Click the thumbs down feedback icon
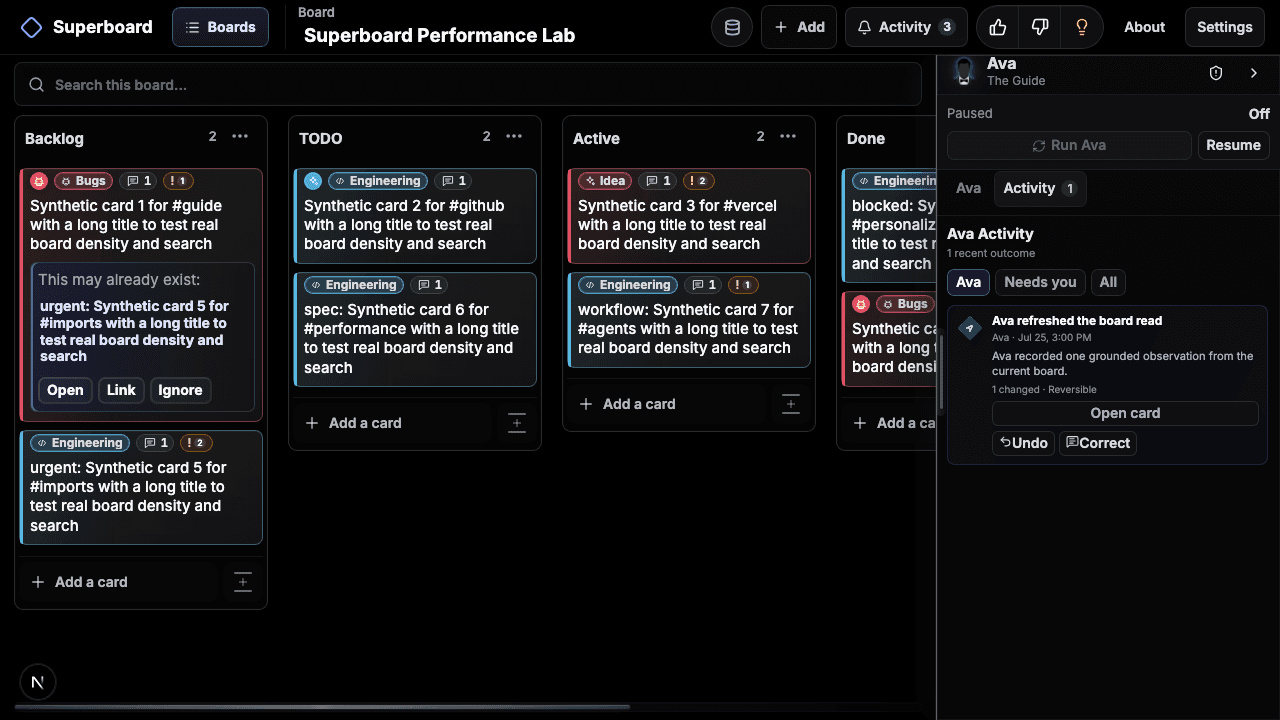 point(1039,27)
